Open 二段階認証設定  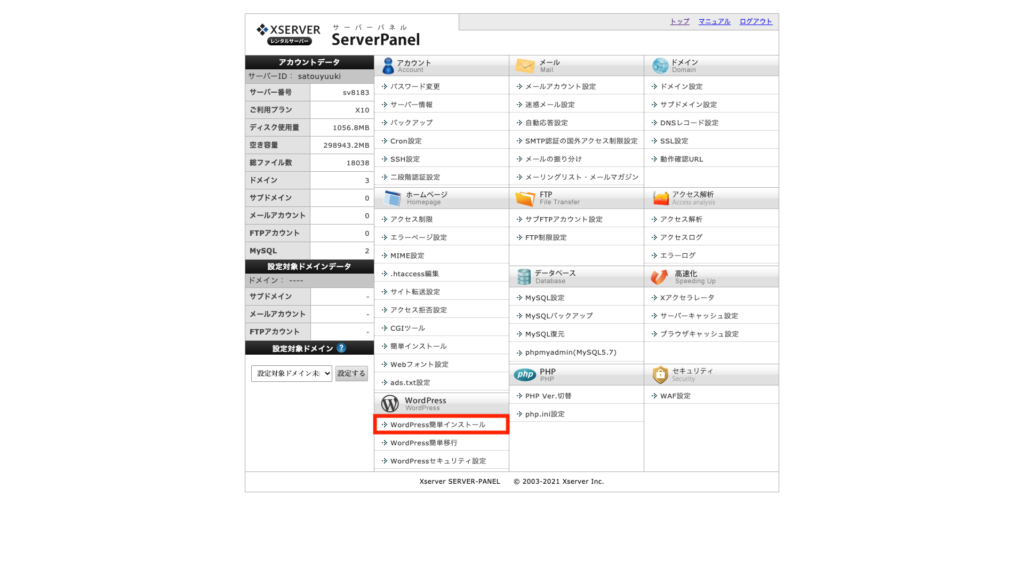(415, 177)
